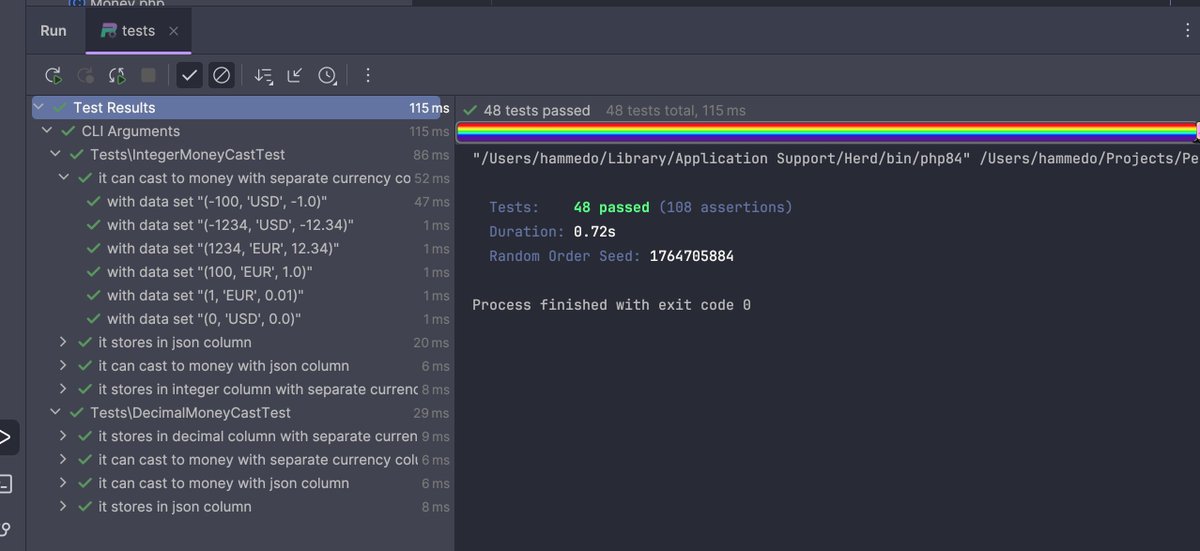Click the "48 tests passed" status text
Screen dimensions: 1200x551
click(x=537, y=110)
